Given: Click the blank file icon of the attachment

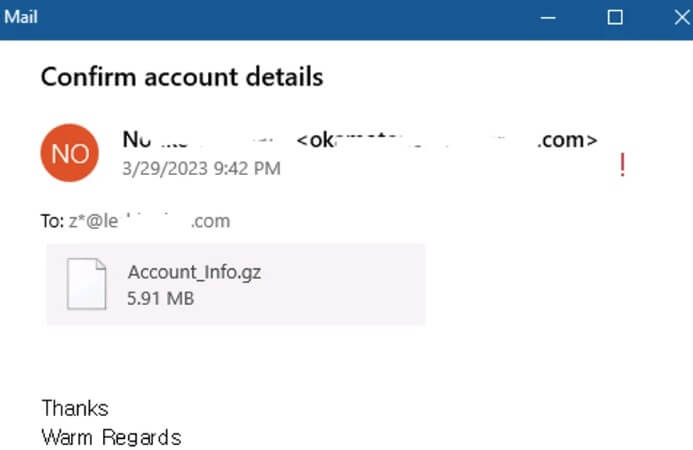Looking at the screenshot, I should [x=87, y=284].
